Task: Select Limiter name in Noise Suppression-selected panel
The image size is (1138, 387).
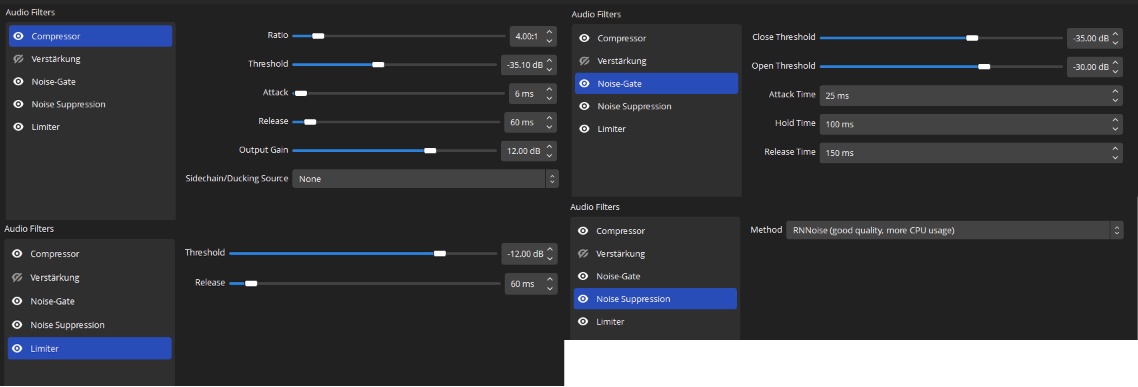Action: tap(610, 322)
